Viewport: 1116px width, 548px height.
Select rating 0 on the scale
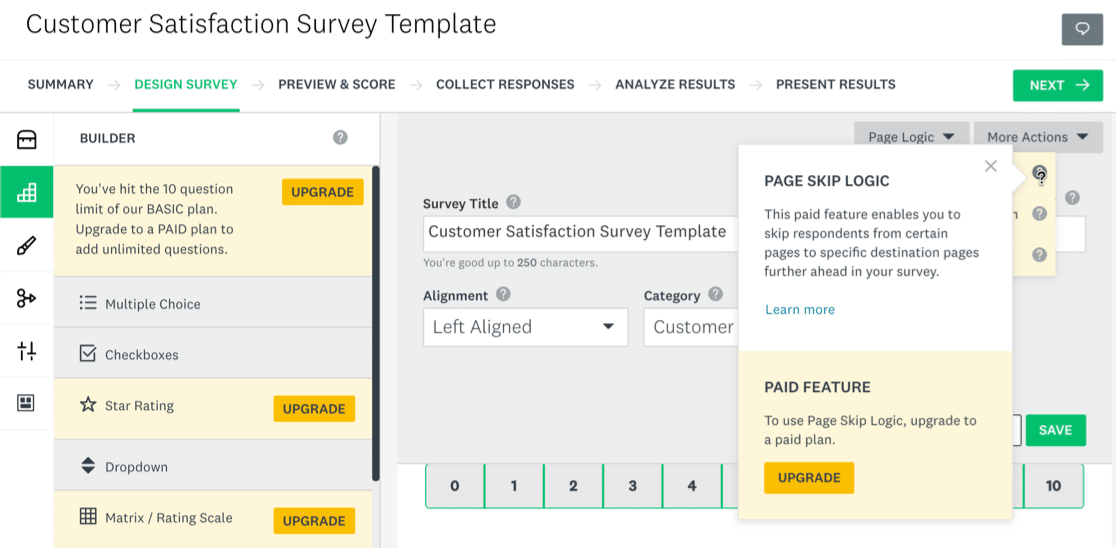click(455, 486)
